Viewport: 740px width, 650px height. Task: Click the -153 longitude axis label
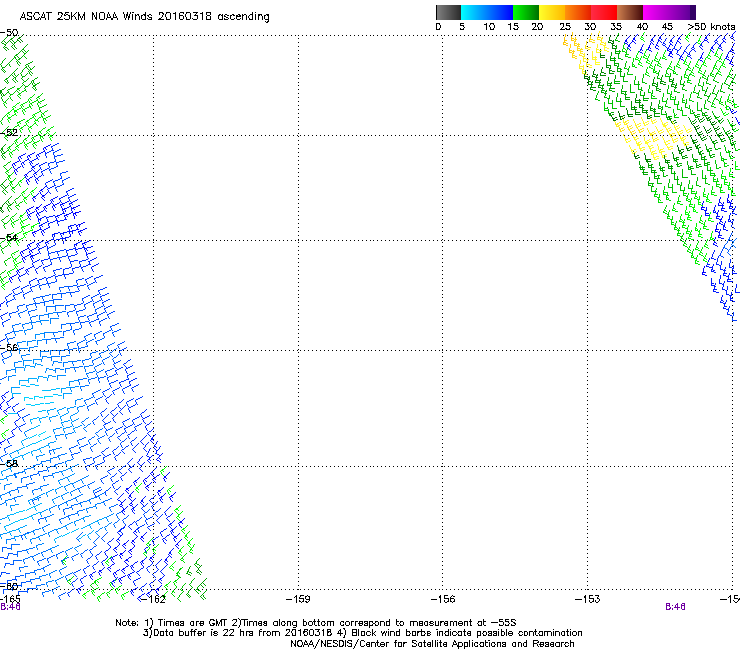588,599
